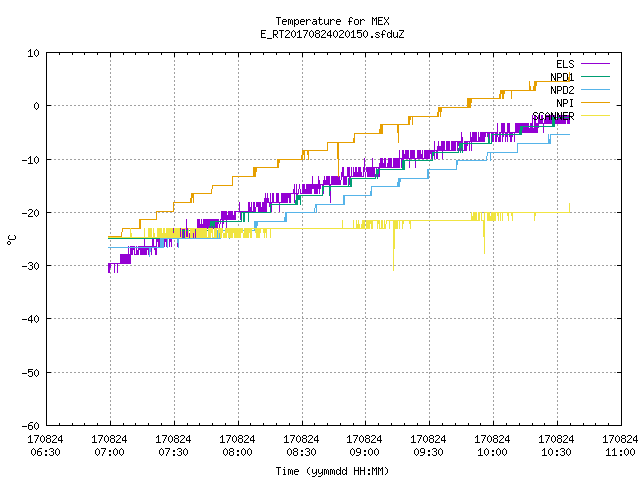This screenshot has height=480, width=640.
Task: Click the x-axis tick label 09:00
Action: pos(364,452)
